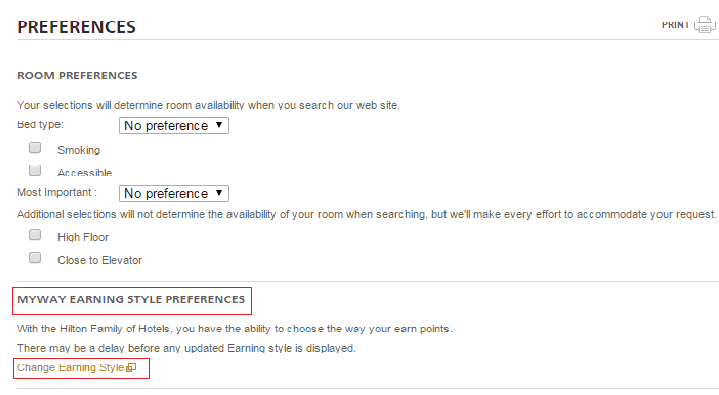
Task: Click the High Floor label text
Action: (83, 237)
